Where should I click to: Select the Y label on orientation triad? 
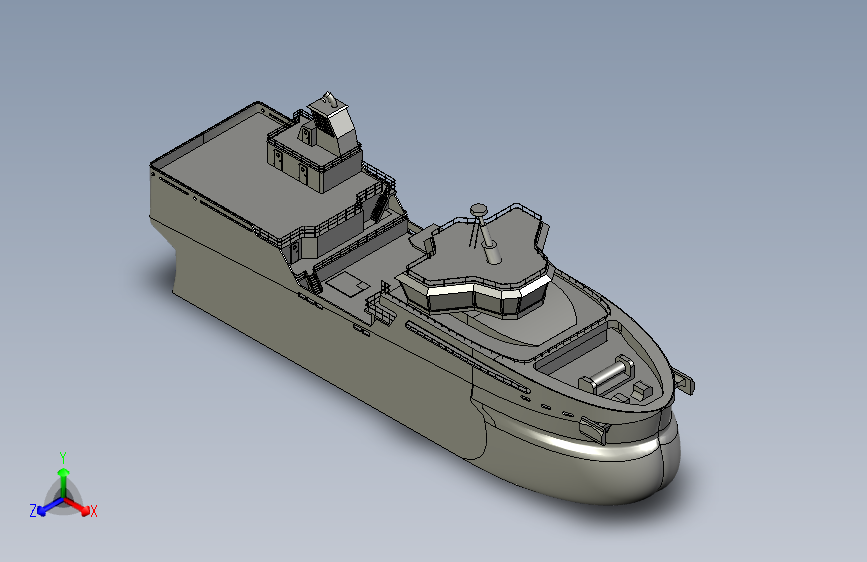point(63,458)
